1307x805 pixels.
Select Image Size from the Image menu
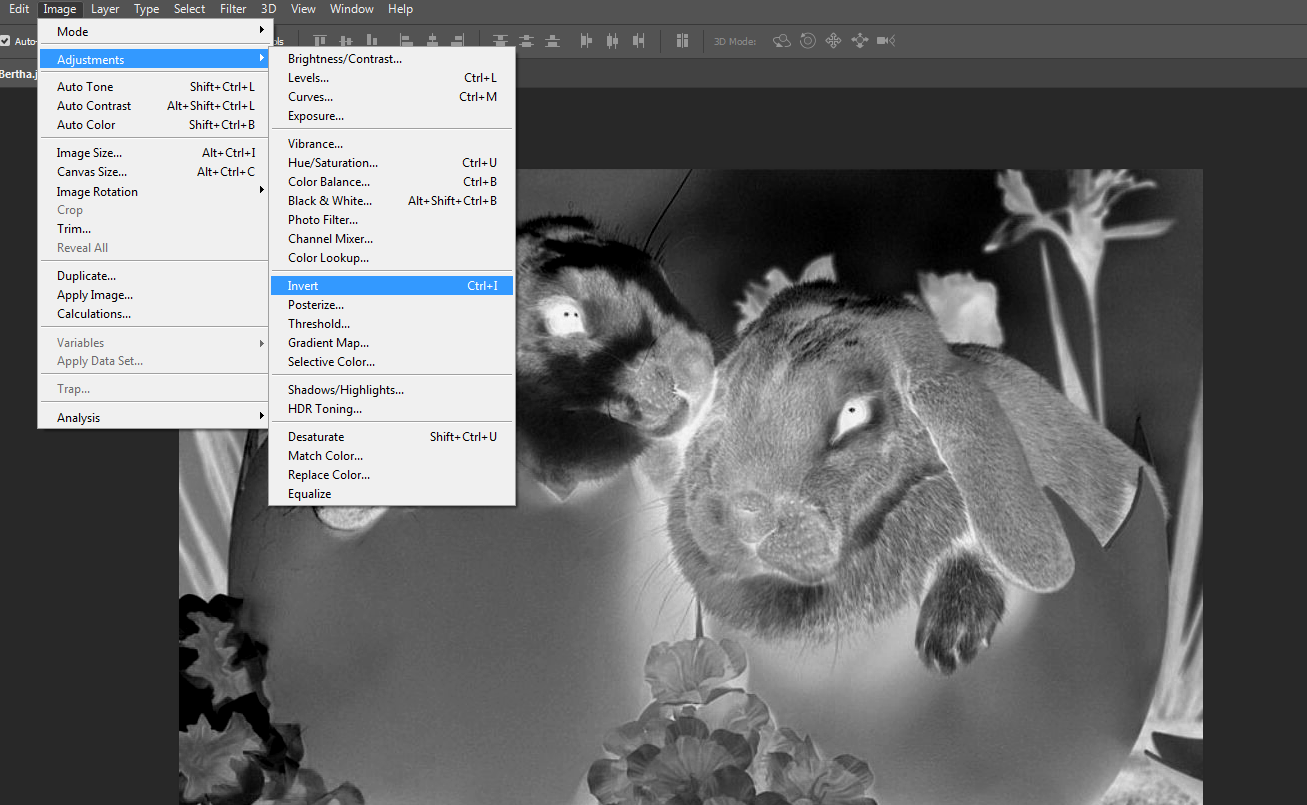click(x=151, y=153)
